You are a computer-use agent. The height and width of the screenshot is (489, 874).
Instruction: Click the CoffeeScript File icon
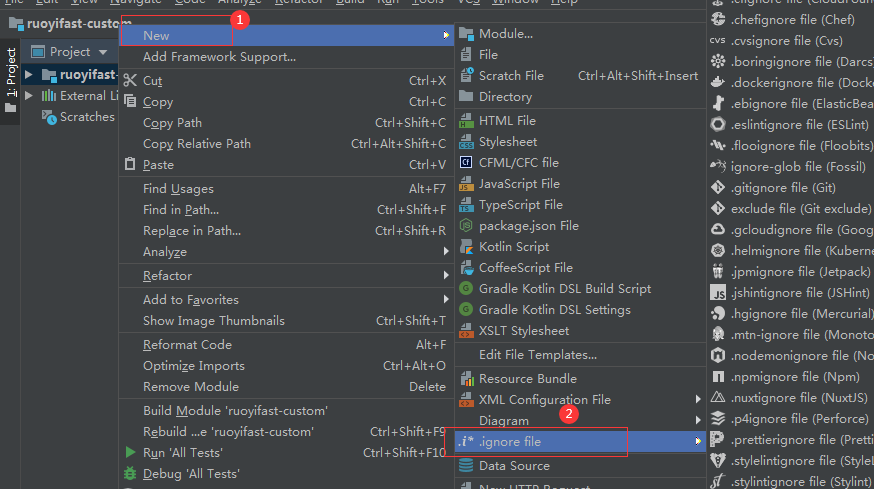[x=466, y=268]
